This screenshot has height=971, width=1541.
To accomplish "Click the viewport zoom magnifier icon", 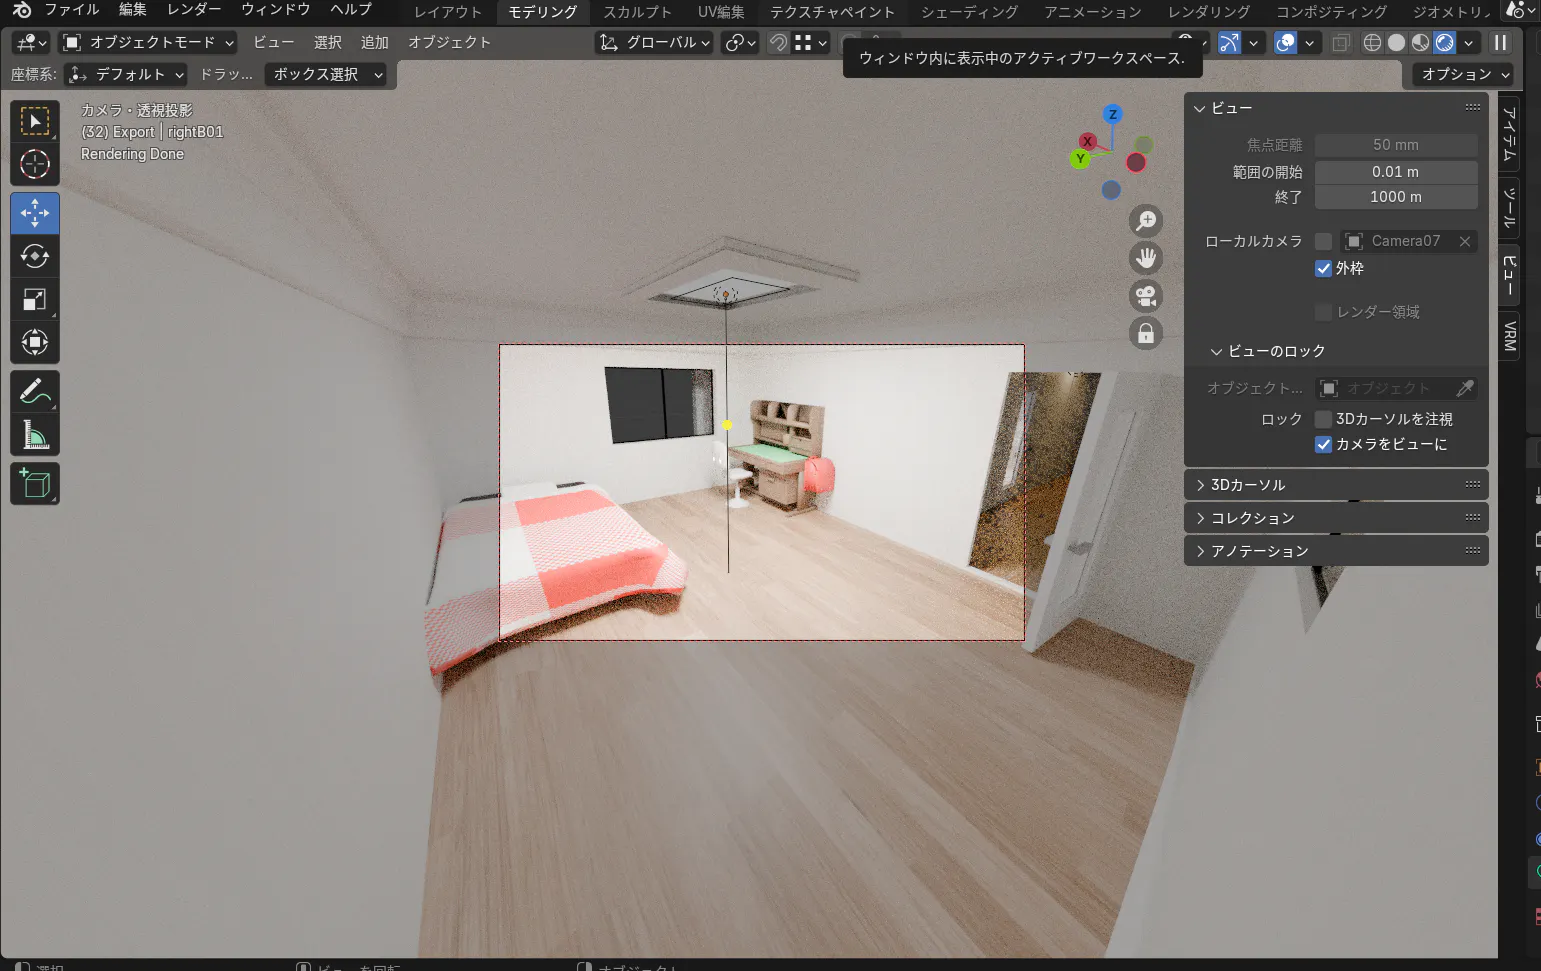I will (1146, 221).
